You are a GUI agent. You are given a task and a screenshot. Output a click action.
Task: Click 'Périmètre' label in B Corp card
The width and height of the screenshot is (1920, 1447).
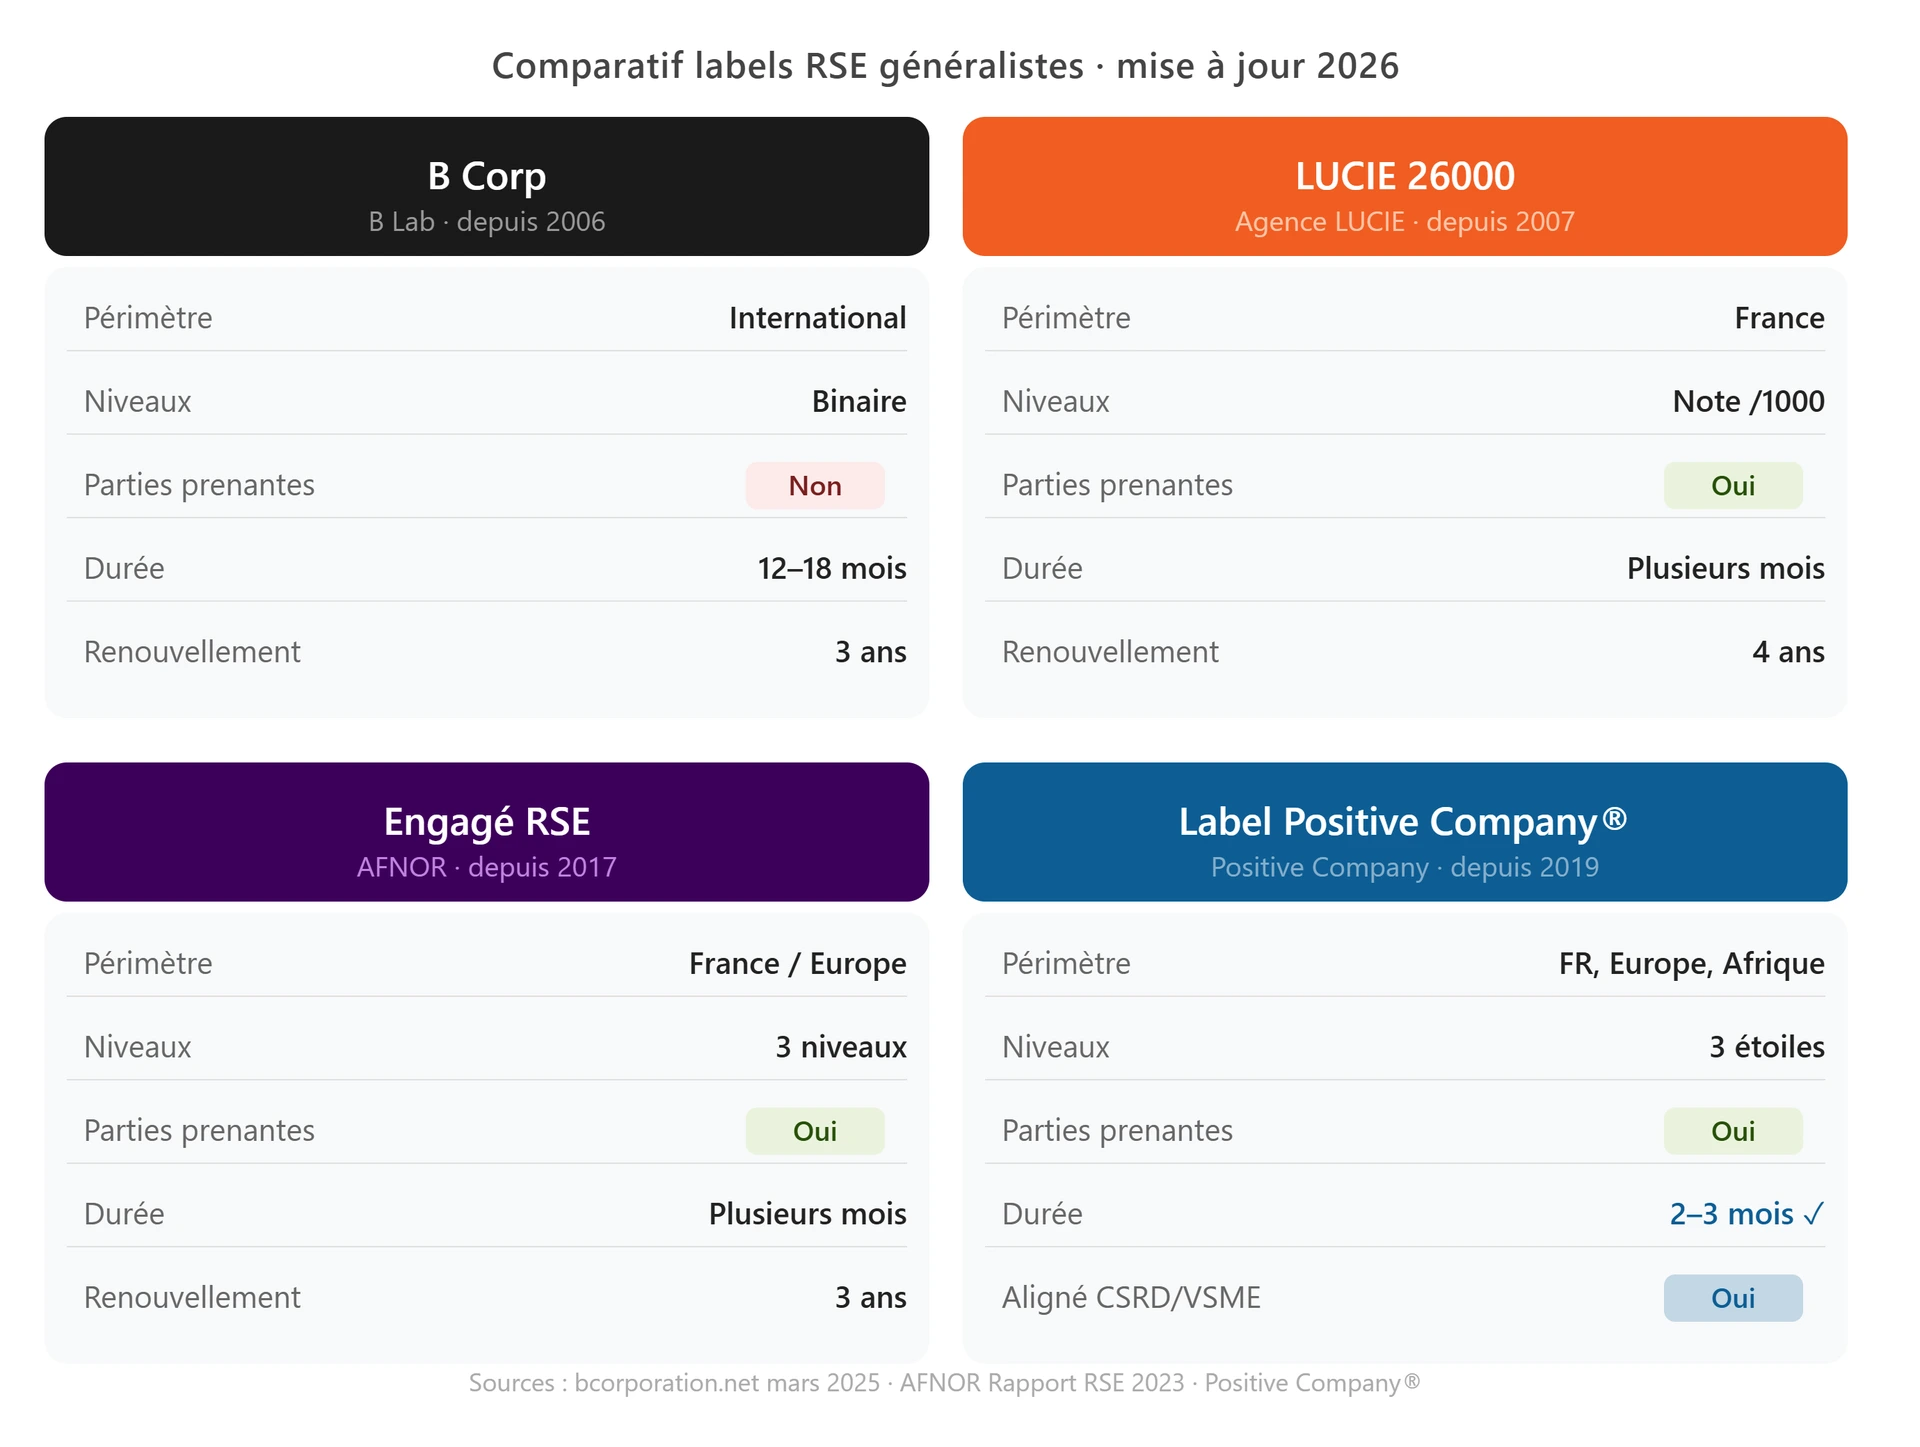coord(148,318)
